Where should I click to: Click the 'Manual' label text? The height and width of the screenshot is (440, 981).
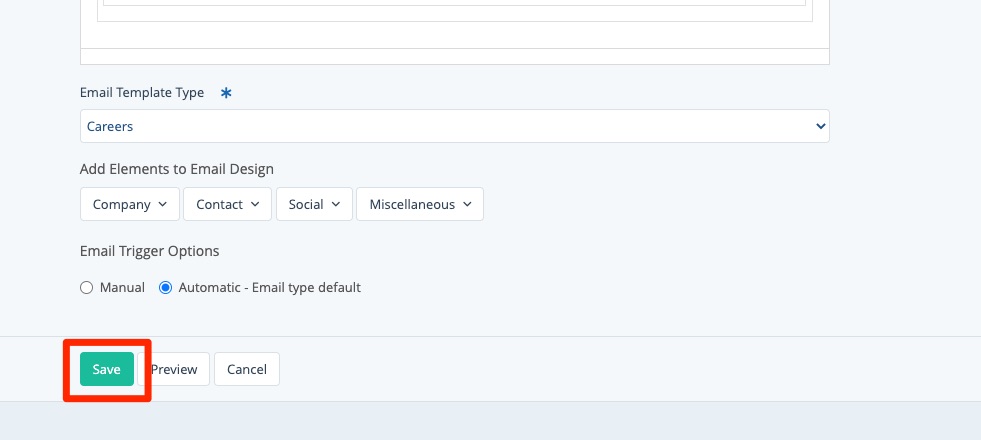(x=122, y=288)
